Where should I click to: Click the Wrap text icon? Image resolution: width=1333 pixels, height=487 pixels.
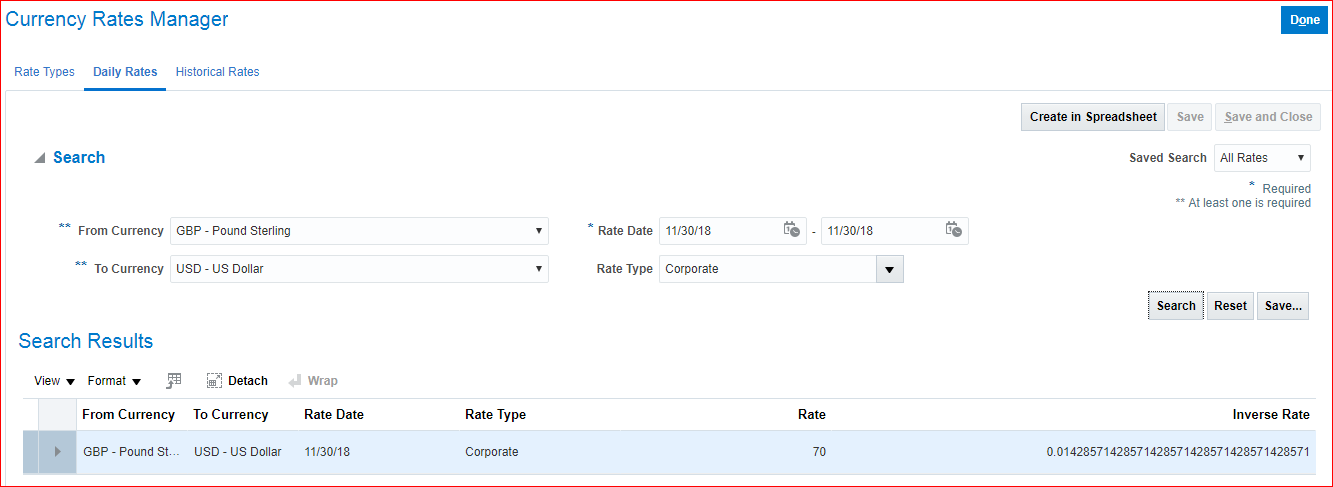[295, 381]
